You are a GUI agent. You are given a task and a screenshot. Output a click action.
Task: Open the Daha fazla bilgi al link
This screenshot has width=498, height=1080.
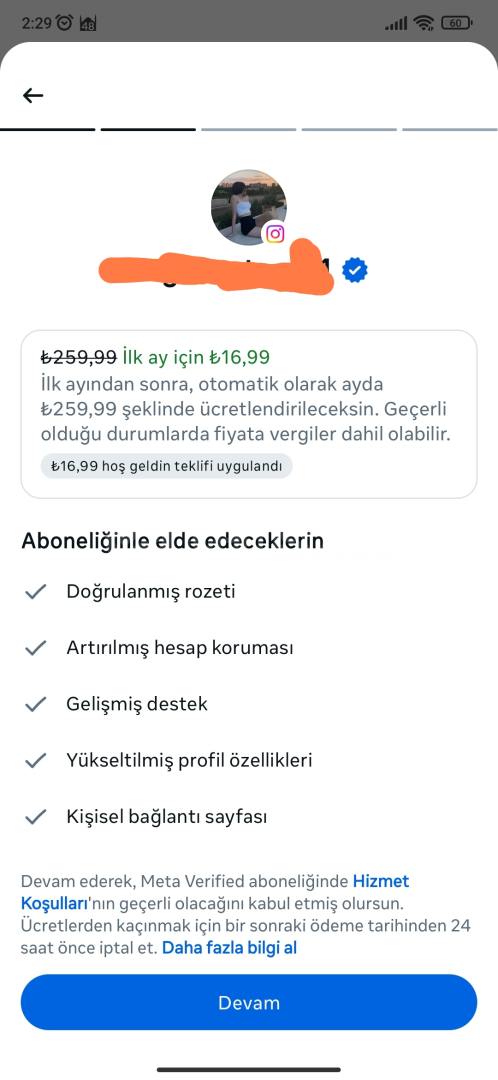229,948
